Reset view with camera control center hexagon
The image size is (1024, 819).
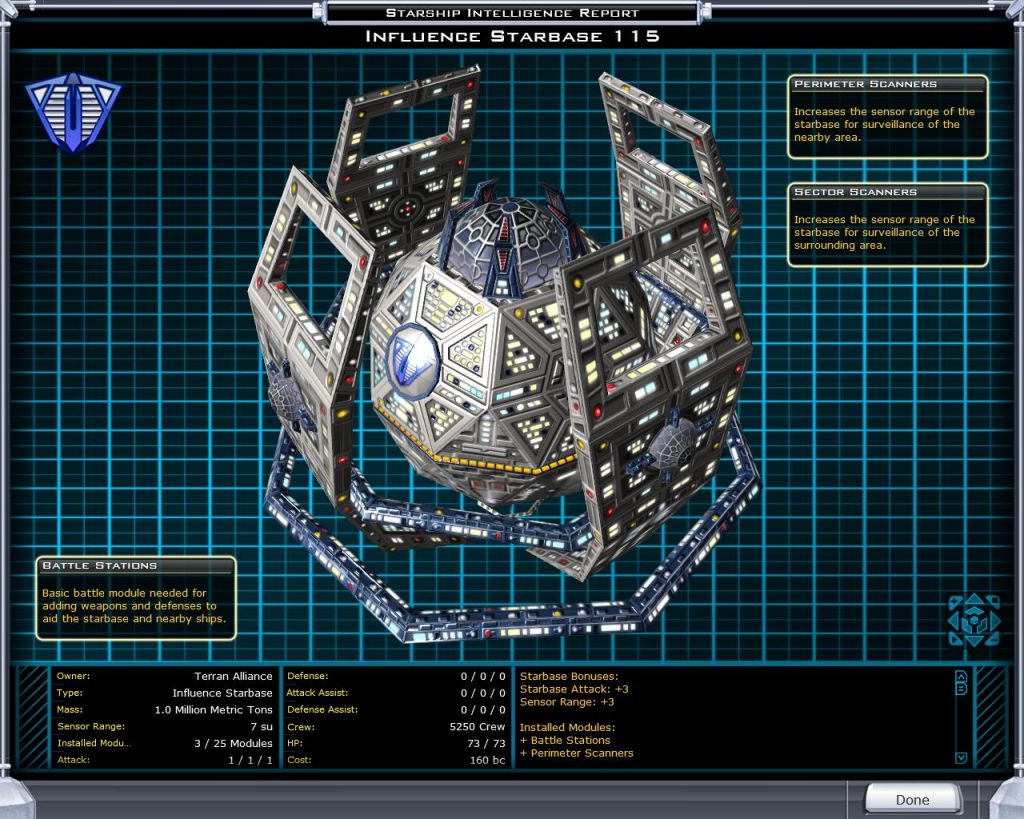(974, 620)
